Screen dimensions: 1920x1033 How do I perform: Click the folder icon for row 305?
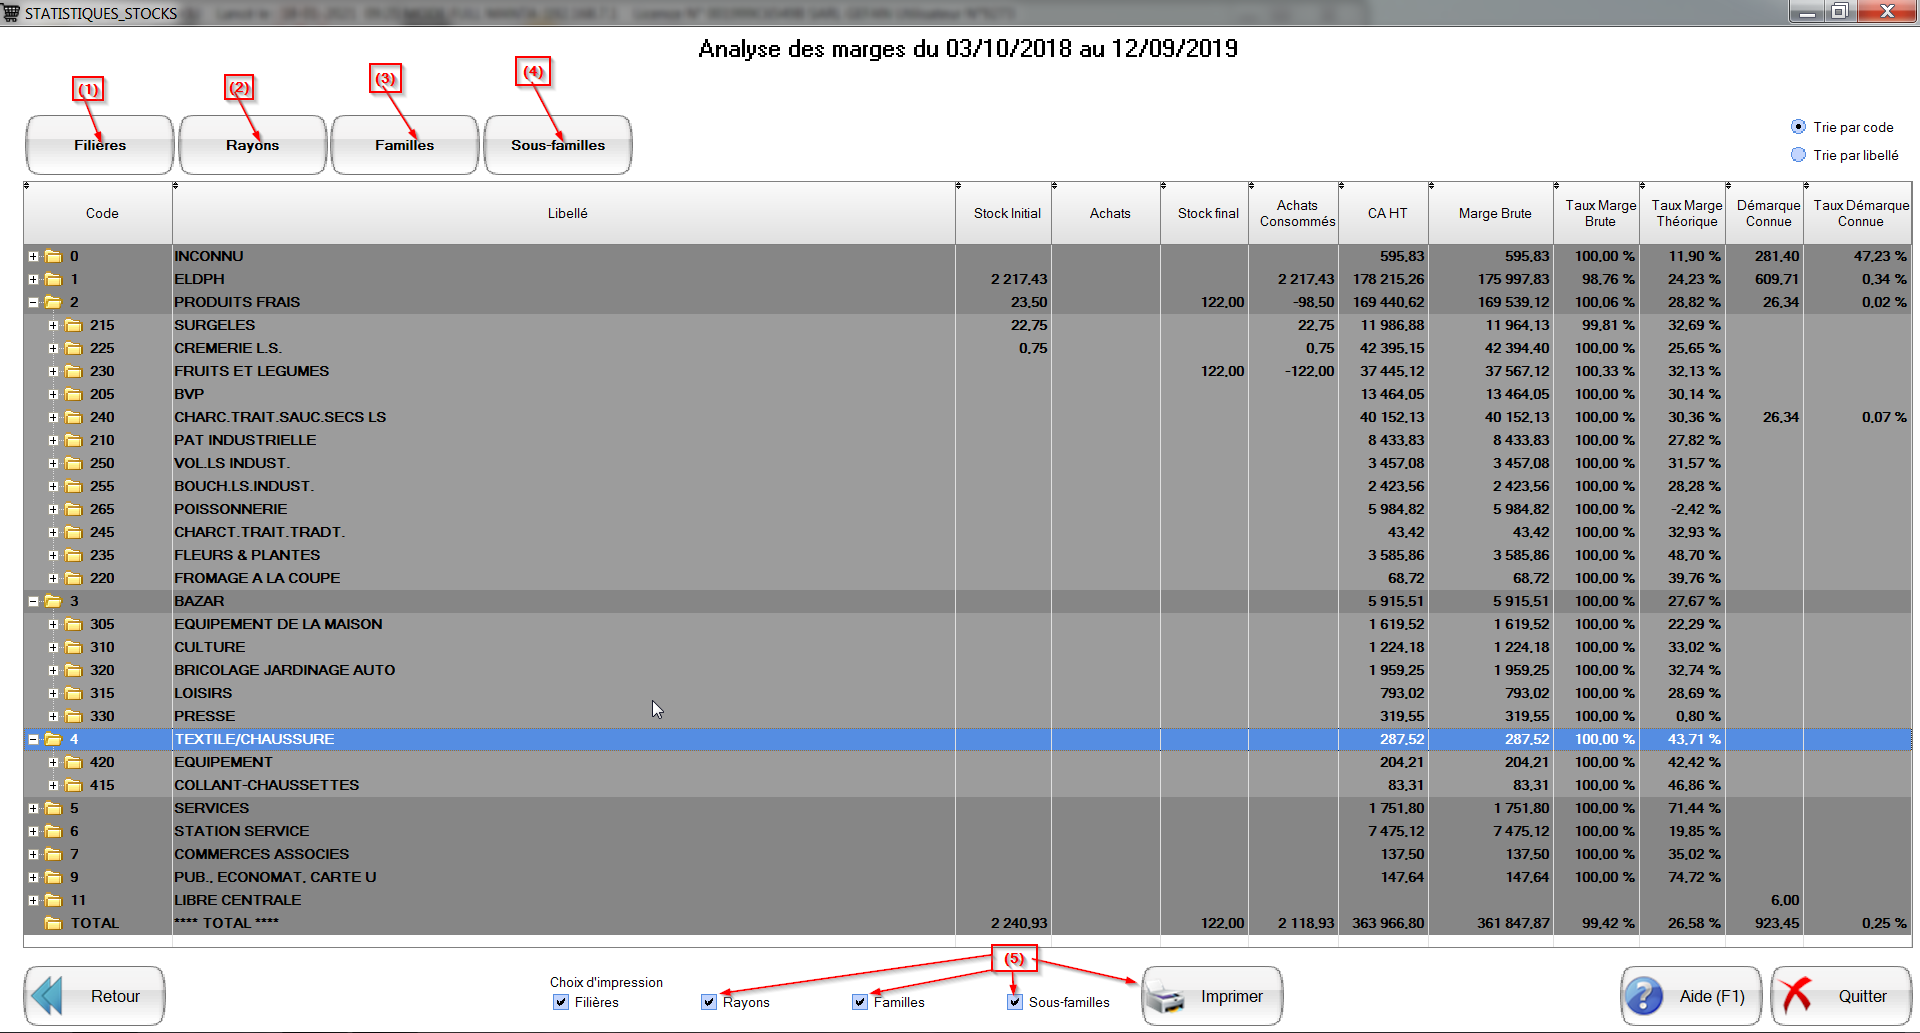pyautogui.click(x=74, y=624)
